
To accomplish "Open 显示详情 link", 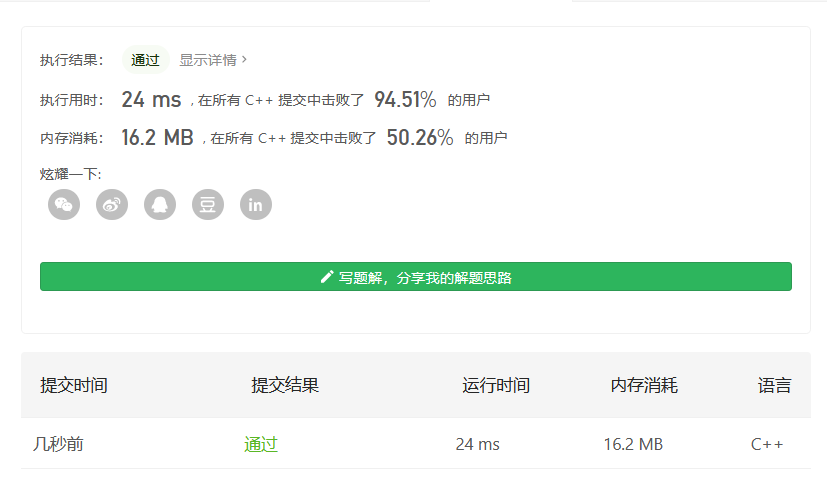I will tap(213, 60).
